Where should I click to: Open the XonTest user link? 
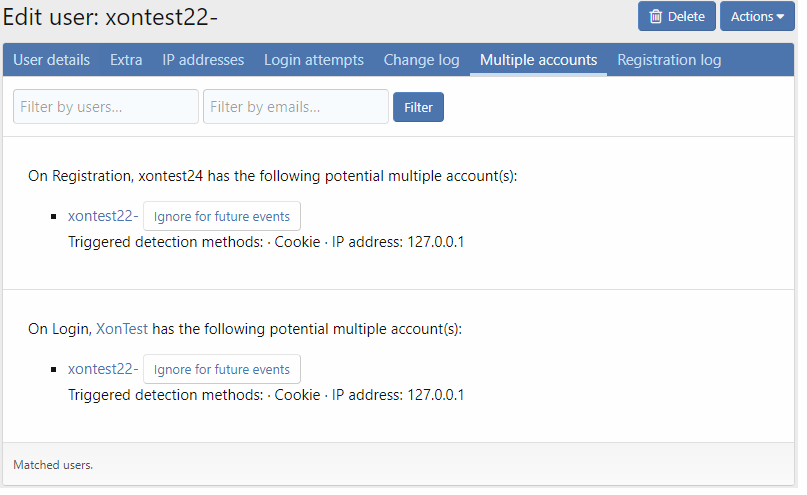[122, 329]
